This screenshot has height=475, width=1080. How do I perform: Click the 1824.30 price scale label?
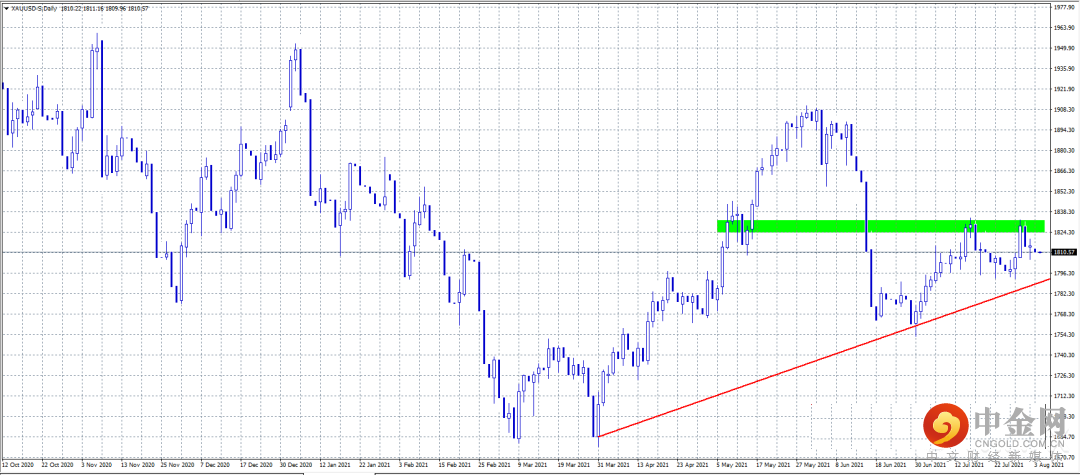[x=1064, y=233]
